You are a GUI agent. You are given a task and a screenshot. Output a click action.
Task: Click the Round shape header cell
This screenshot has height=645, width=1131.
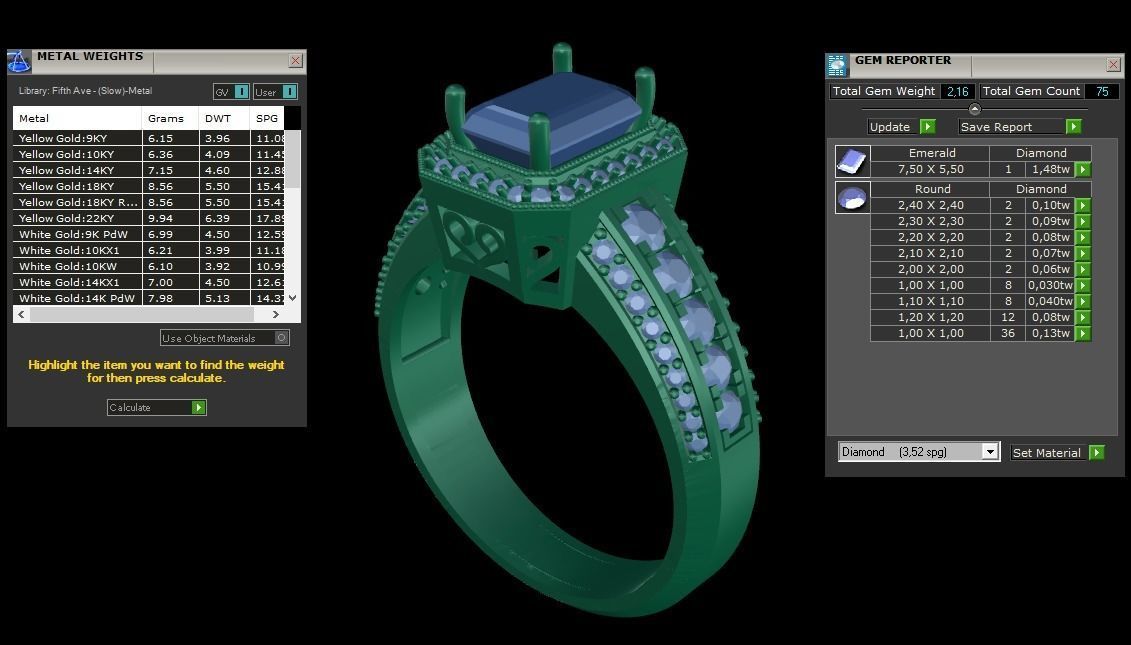tap(930, 189)
